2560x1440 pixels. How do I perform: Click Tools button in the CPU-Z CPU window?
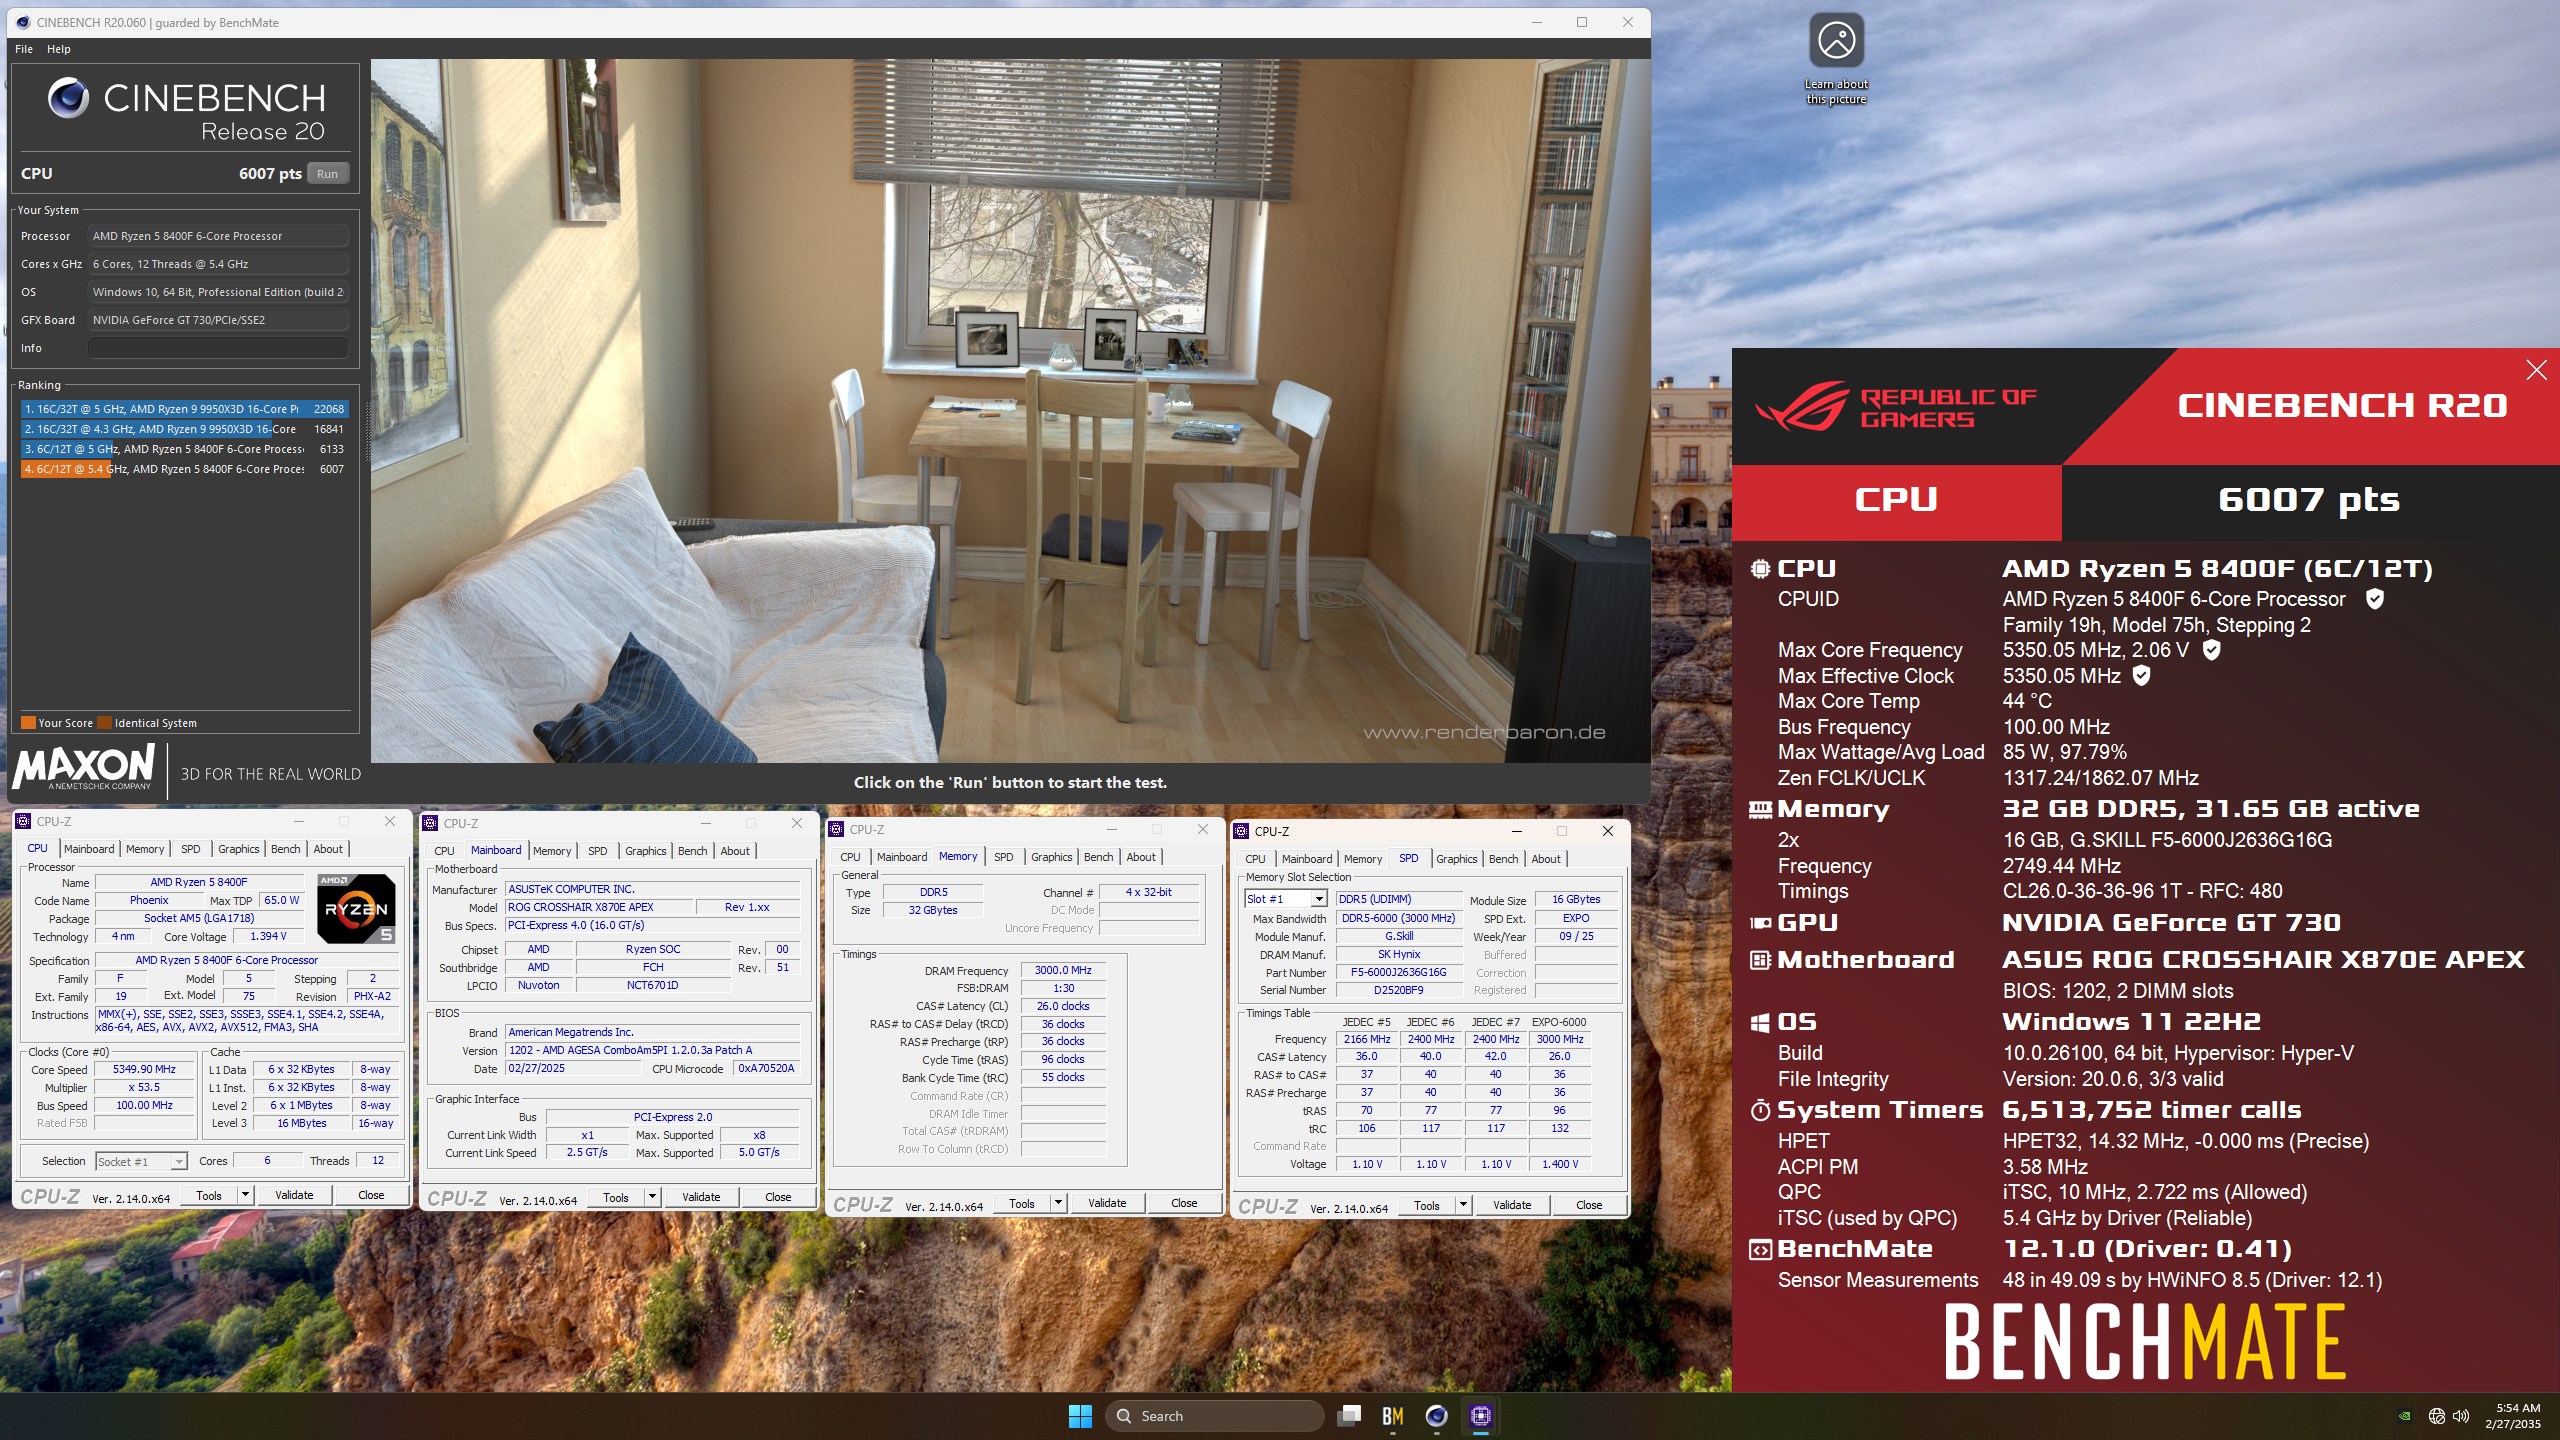pyautogui.click(x=209, y=1195)
